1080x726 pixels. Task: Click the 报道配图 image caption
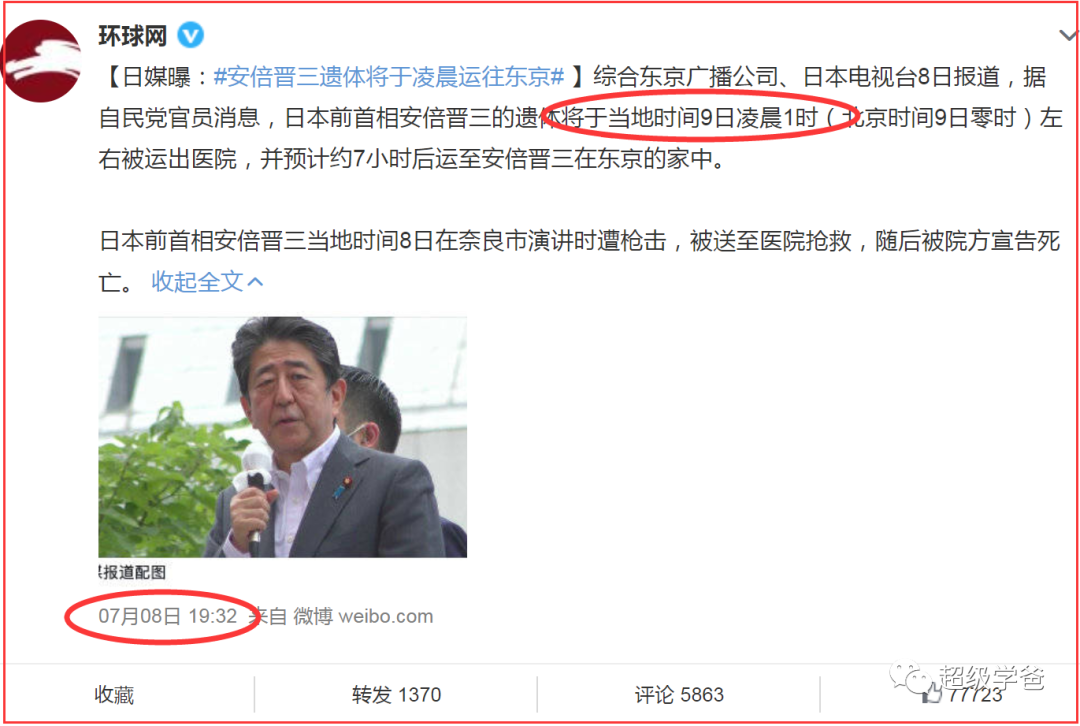[132, 572]
